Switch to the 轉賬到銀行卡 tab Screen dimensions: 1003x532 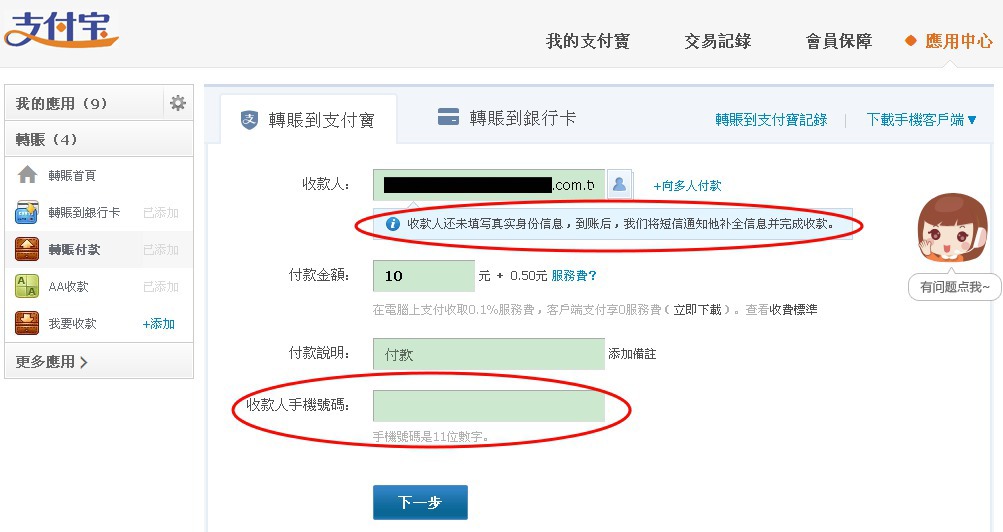(507, 118)
